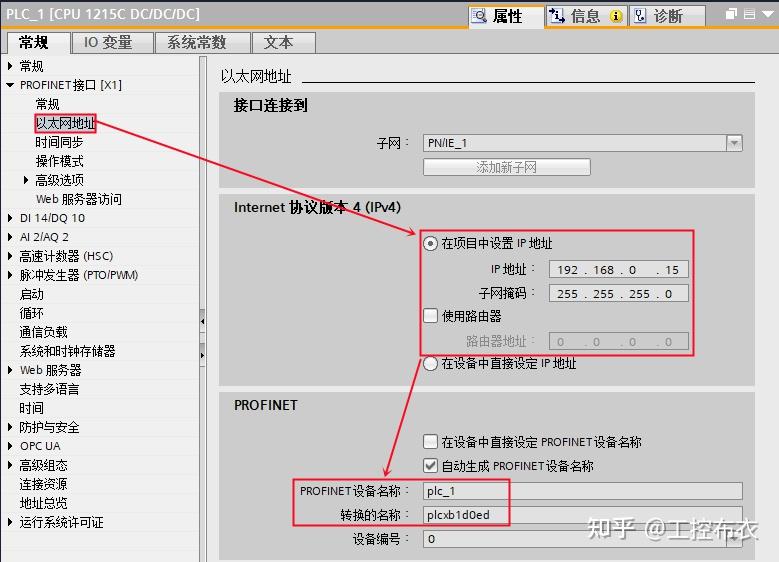The width and height of the screenshot is (779, 562).
Task: Click the 转换的名称 field plcxb1d0ed
Action: pos(583,515)
